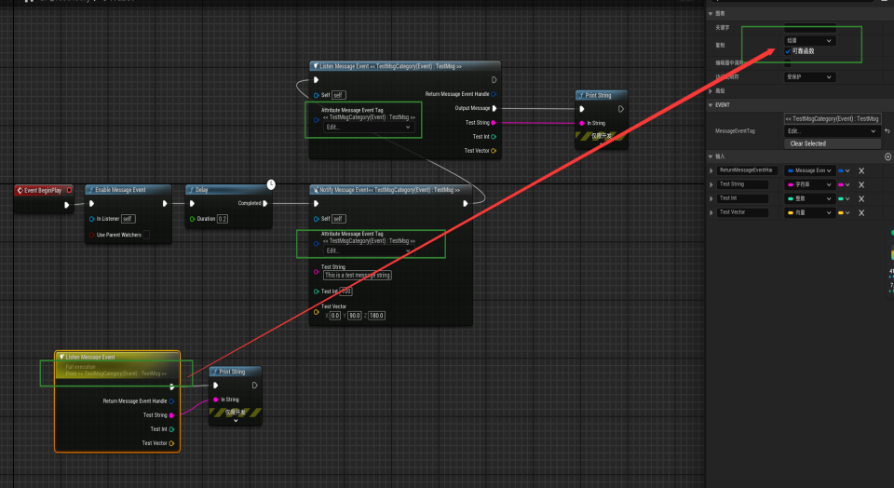Click the 关键字 keyword input field
The width and height of the screenshot is (894, 488).
coord(810,27)
